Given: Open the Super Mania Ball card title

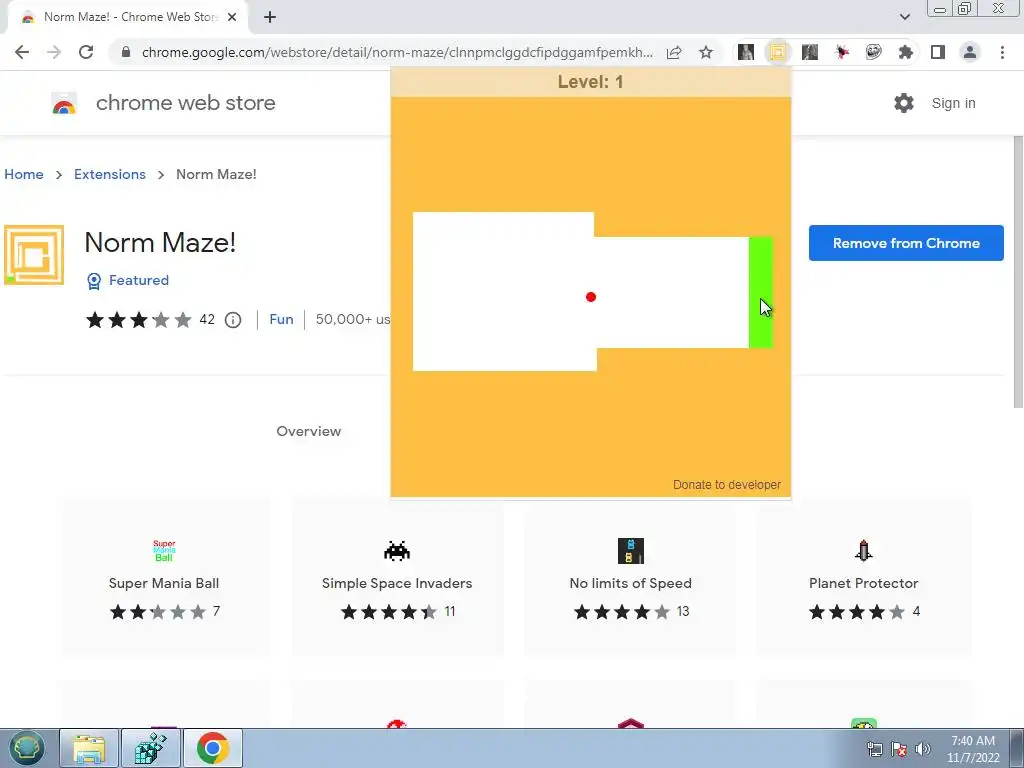Looking at the screenshot, I should [x=164, y=583].
